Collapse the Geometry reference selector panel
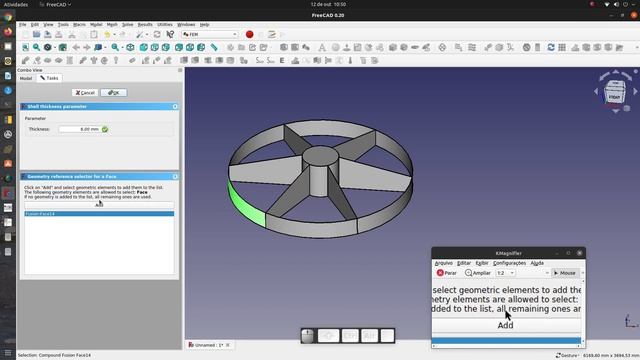Screen dimensions: 640x360 coord(175,177)
